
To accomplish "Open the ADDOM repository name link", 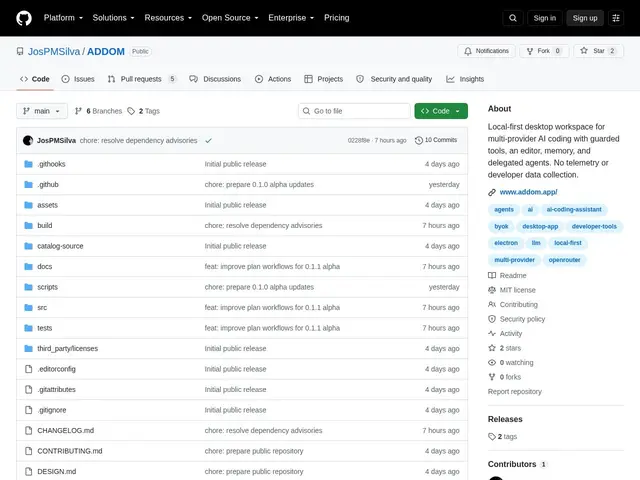I will [106, 51].
